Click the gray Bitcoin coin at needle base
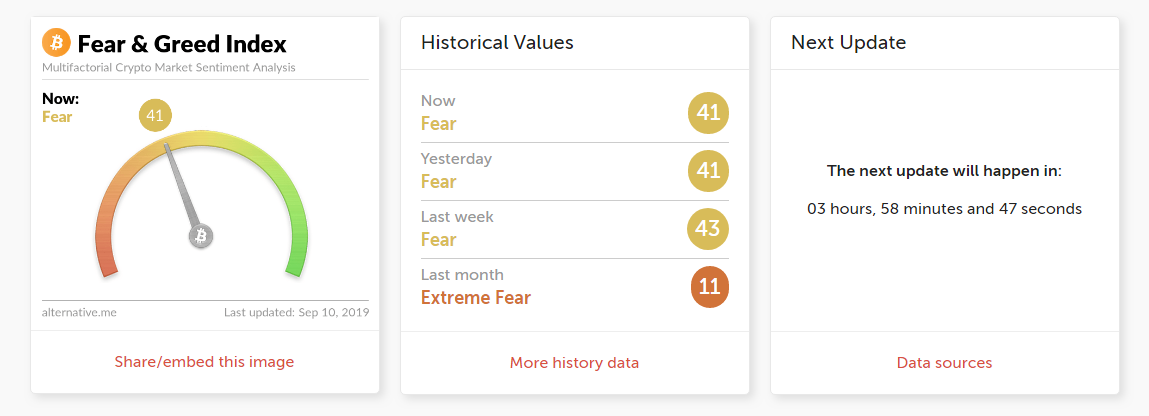This screenshot has width=1149, height=416. tap(201, 236)
